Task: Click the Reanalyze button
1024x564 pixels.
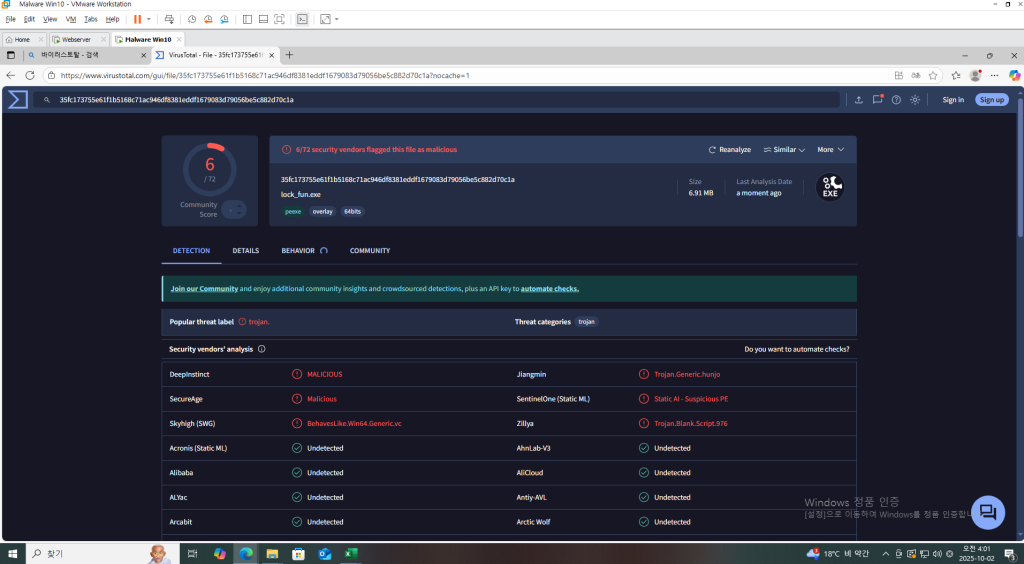Action: pyautogui.click(x=729, y=150)
